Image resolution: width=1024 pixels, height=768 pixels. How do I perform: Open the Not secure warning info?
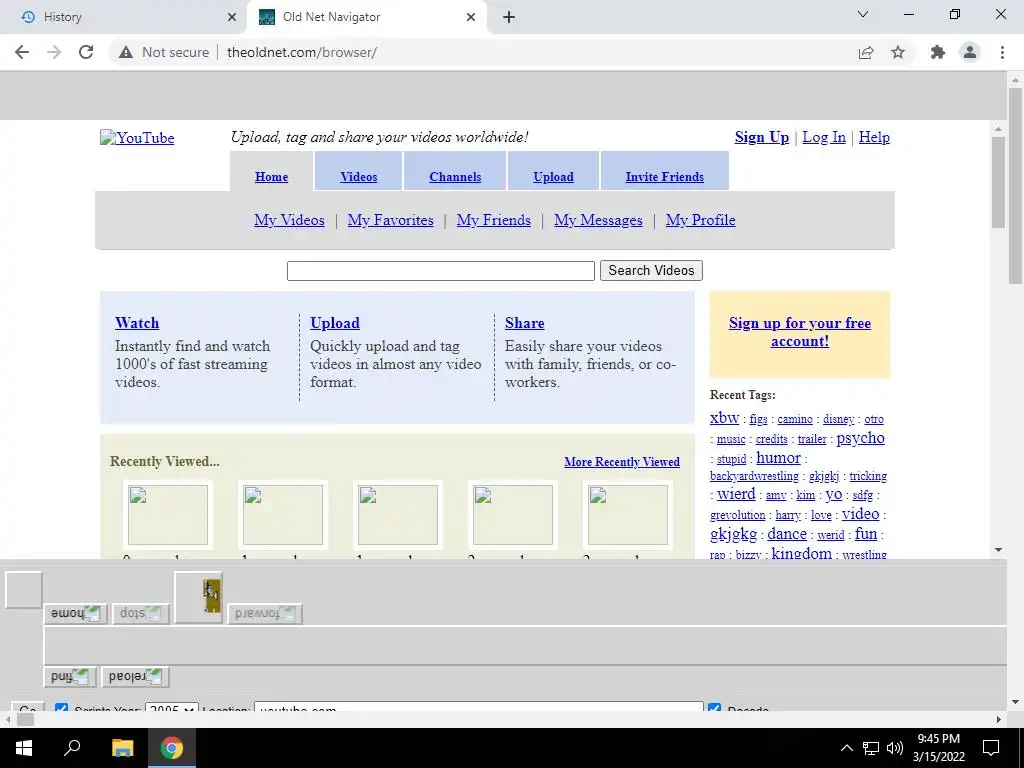[x=164, y=52]
